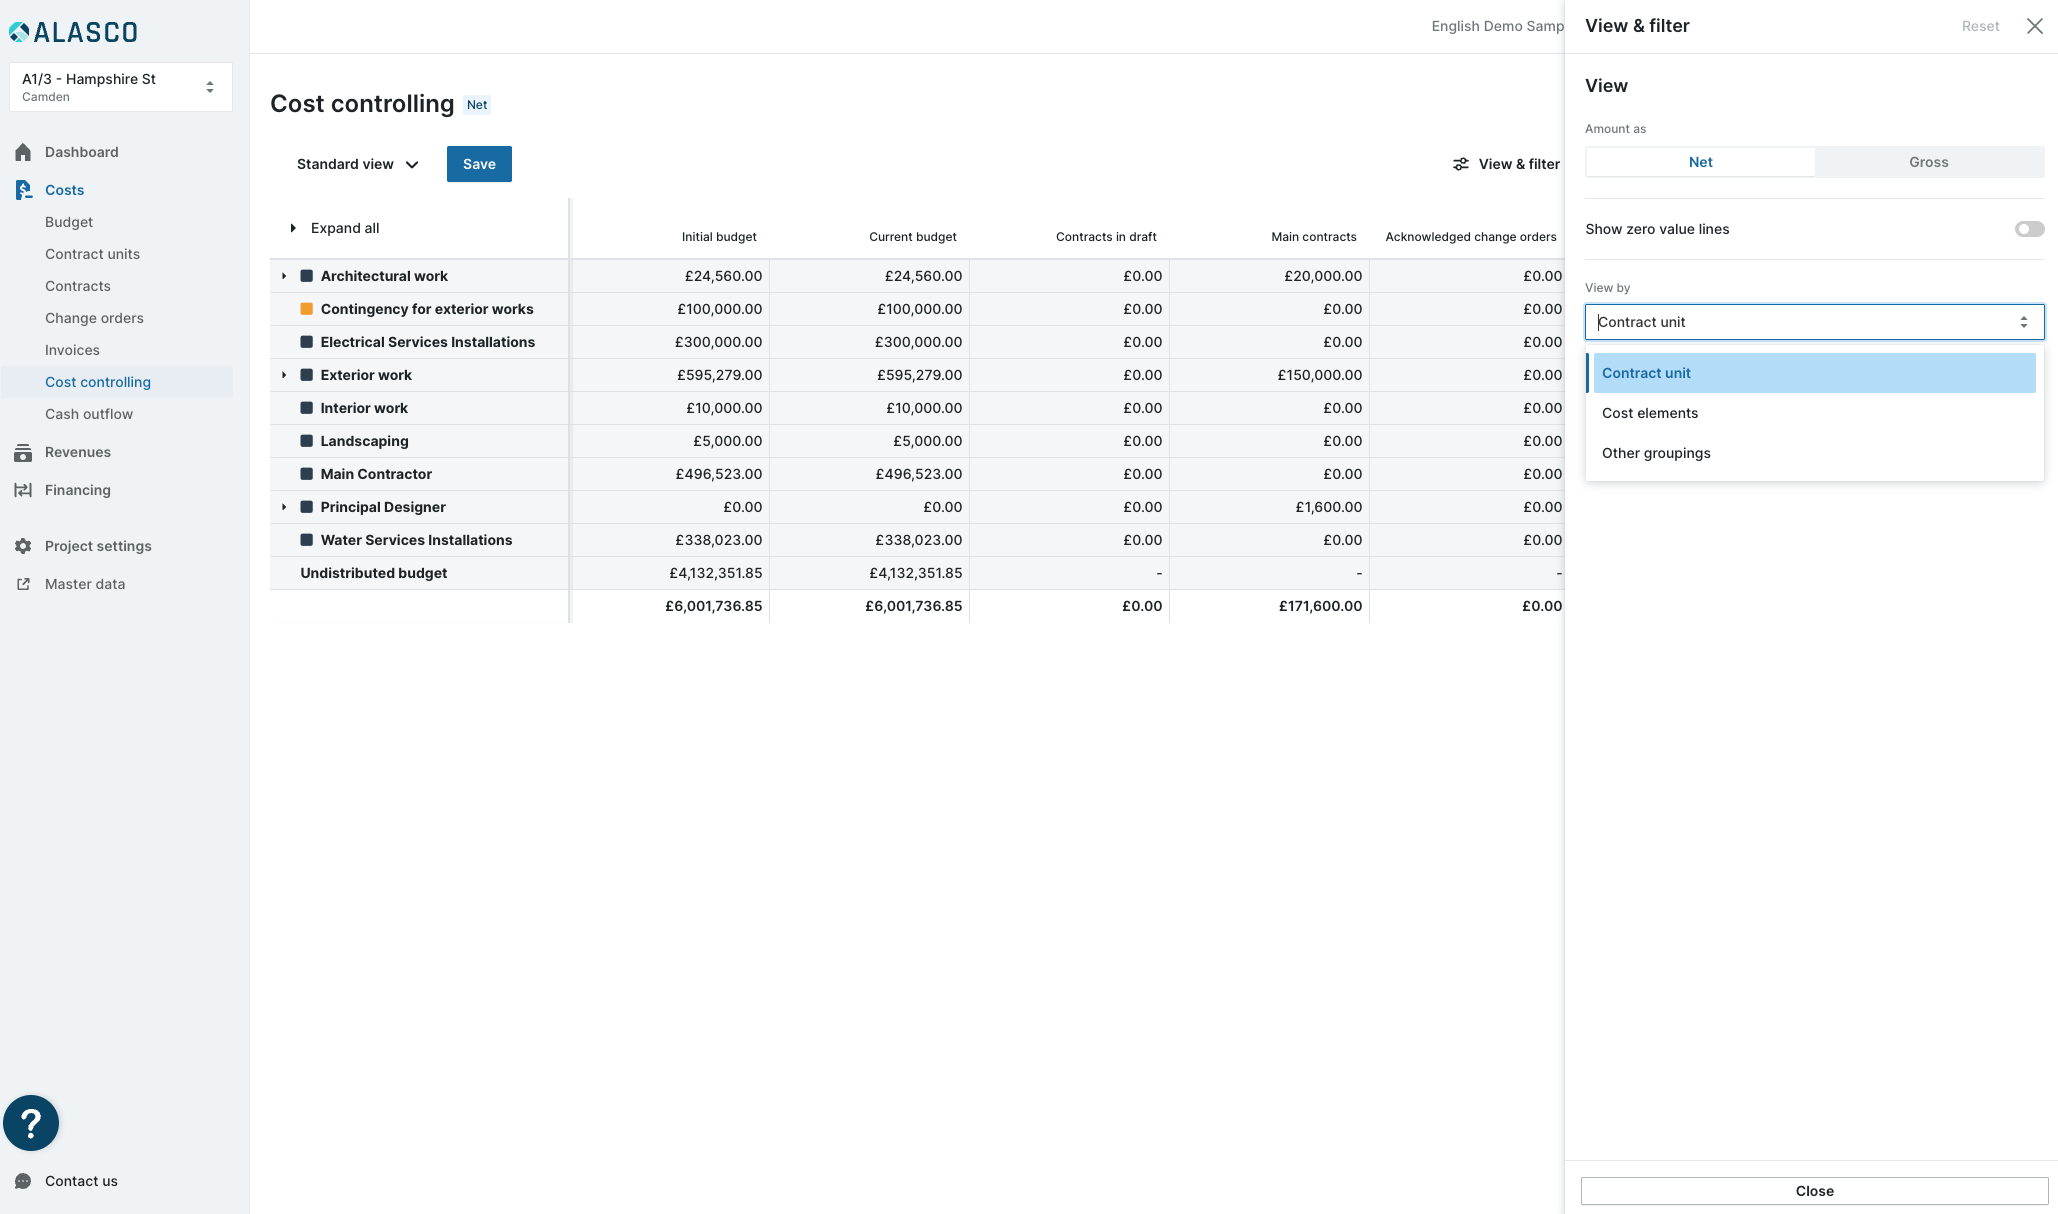Image resolution: width=2058 pixels, height=1214 pixels.
Task: Click the Project settings gear icon
Action: pos(23,546)
